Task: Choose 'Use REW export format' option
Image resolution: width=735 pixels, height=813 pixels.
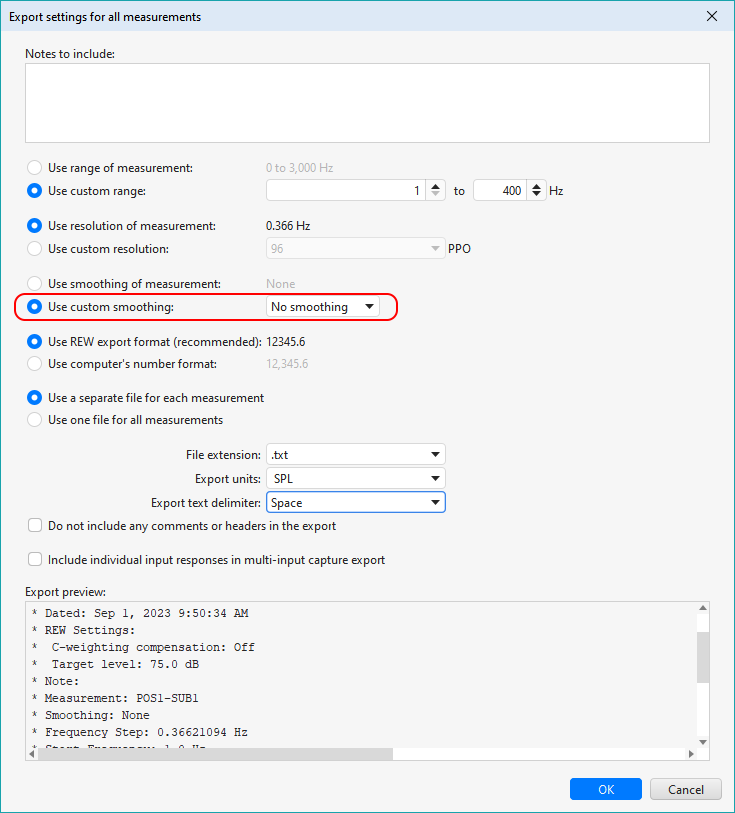Action: (x=34, y=342)
